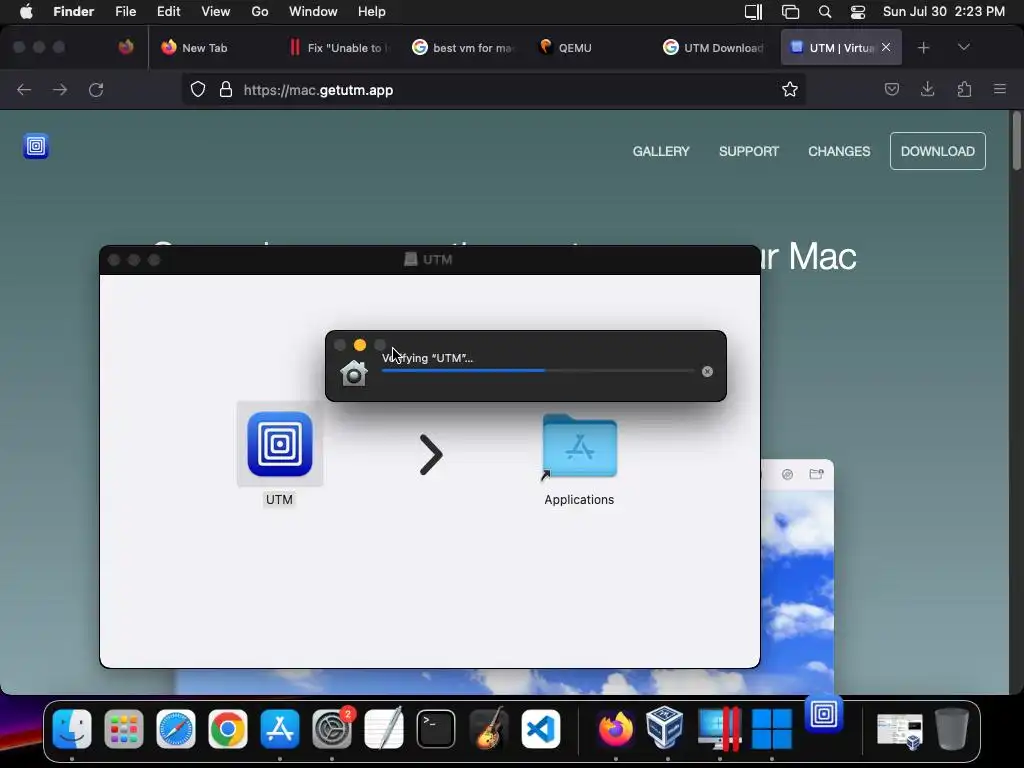Open Google Chrome from the Dock
Viewport: 1024px width, 768px height.
click(227, 729)
